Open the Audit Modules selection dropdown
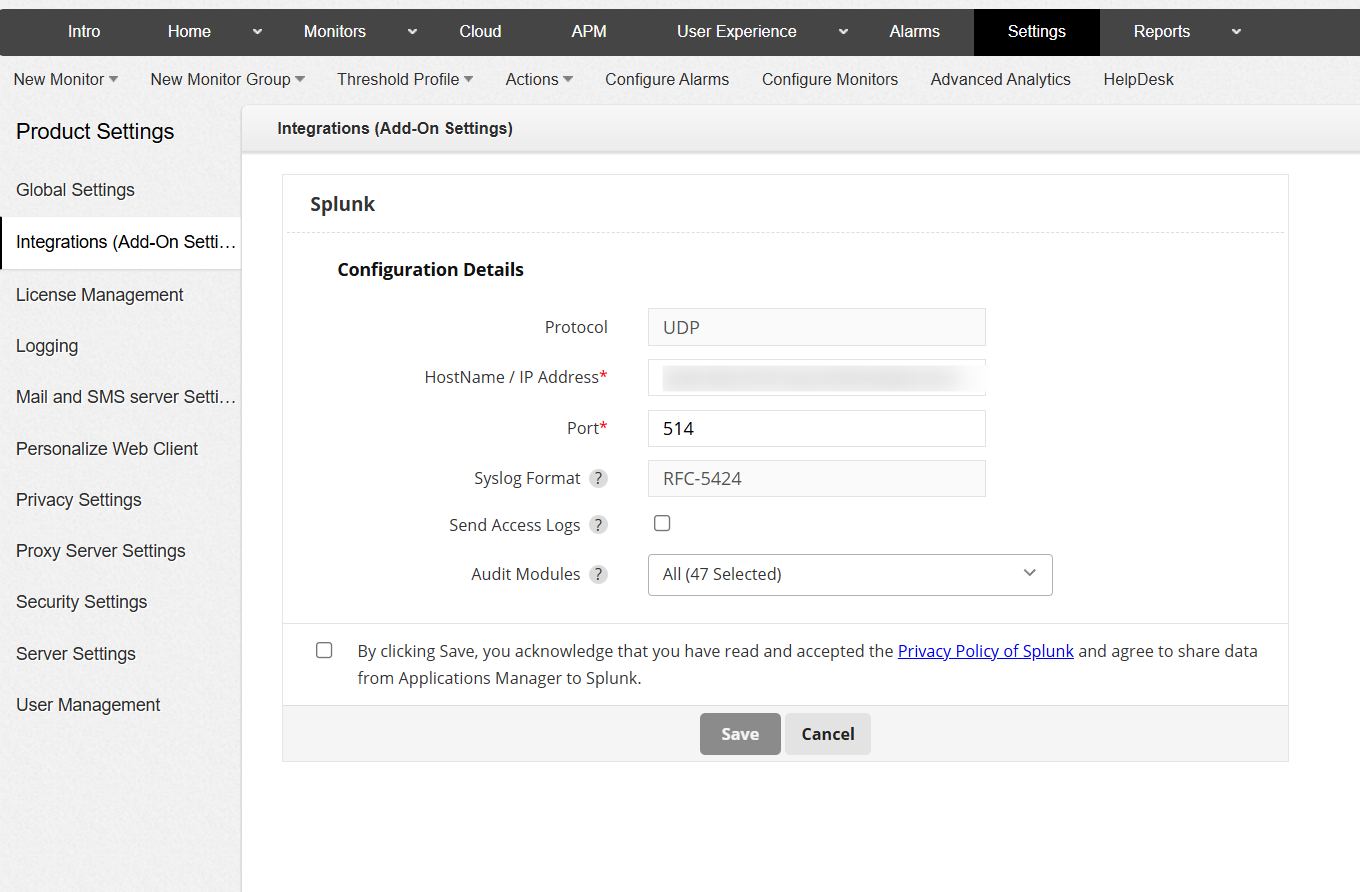 [x=850, y=574]
